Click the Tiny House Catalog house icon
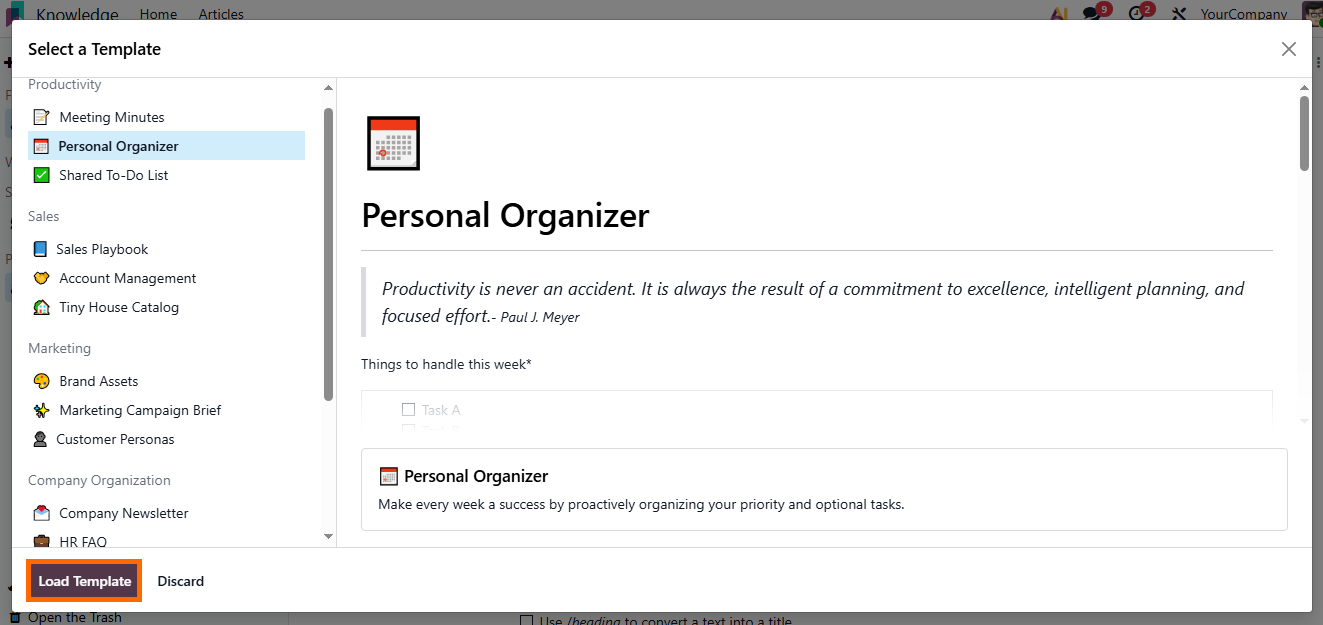Screen dimensions: 1323x625 pos(41,307)
